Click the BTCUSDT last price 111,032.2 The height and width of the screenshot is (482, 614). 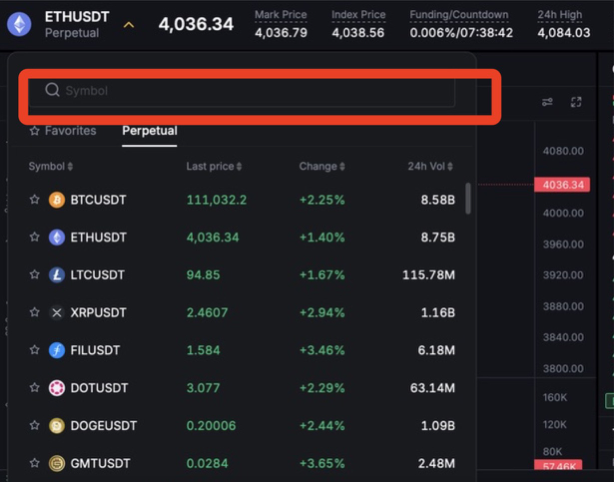(x=217, y=200)
